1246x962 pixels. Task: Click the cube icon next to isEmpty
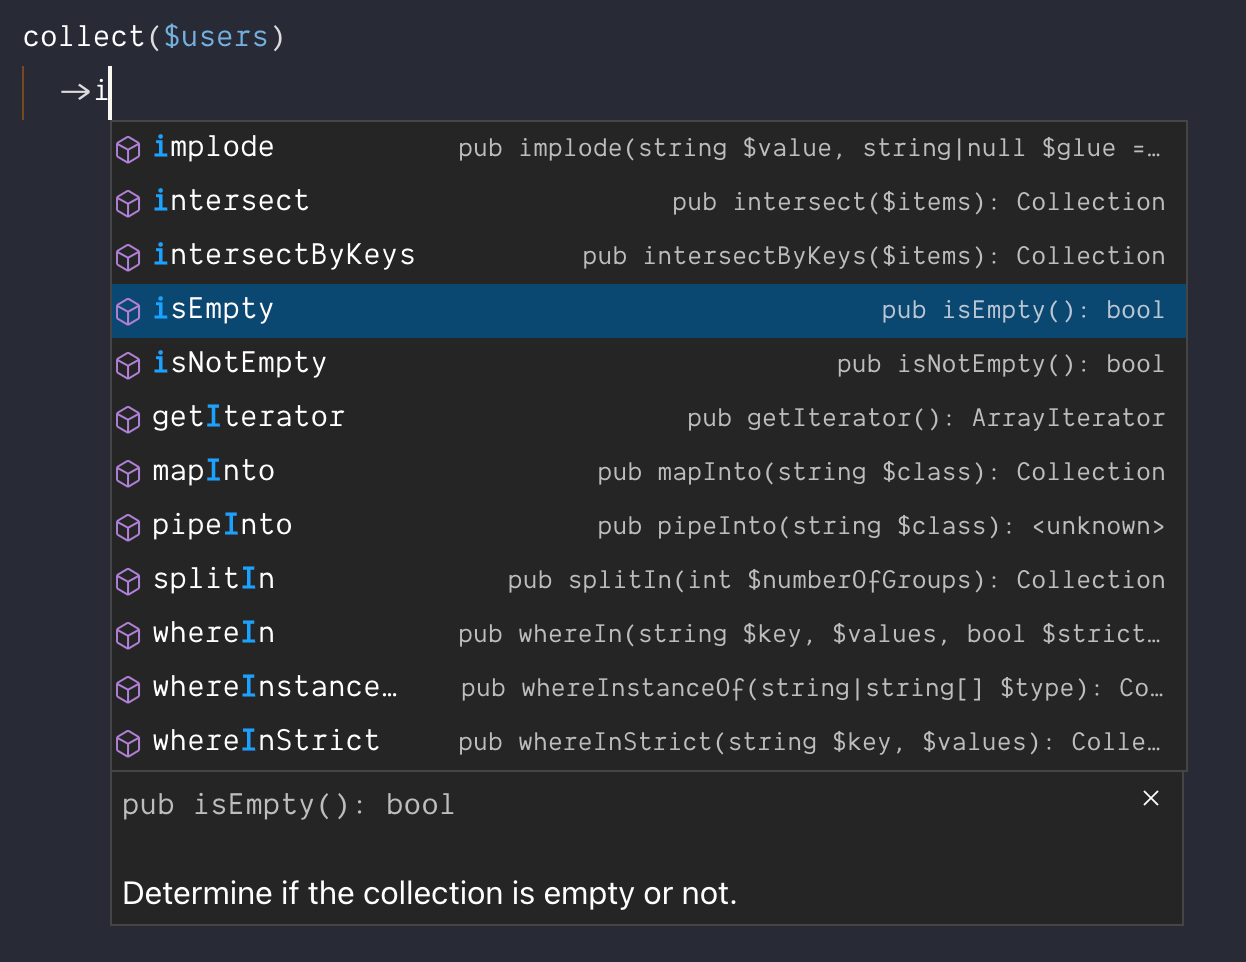click(128, 312)
